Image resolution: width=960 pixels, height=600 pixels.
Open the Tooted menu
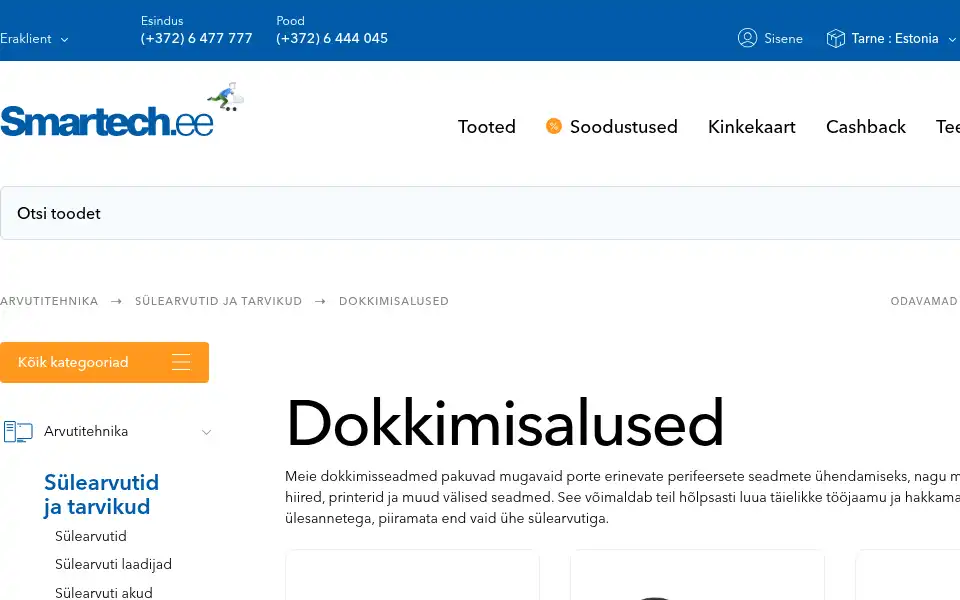point(487,127)
